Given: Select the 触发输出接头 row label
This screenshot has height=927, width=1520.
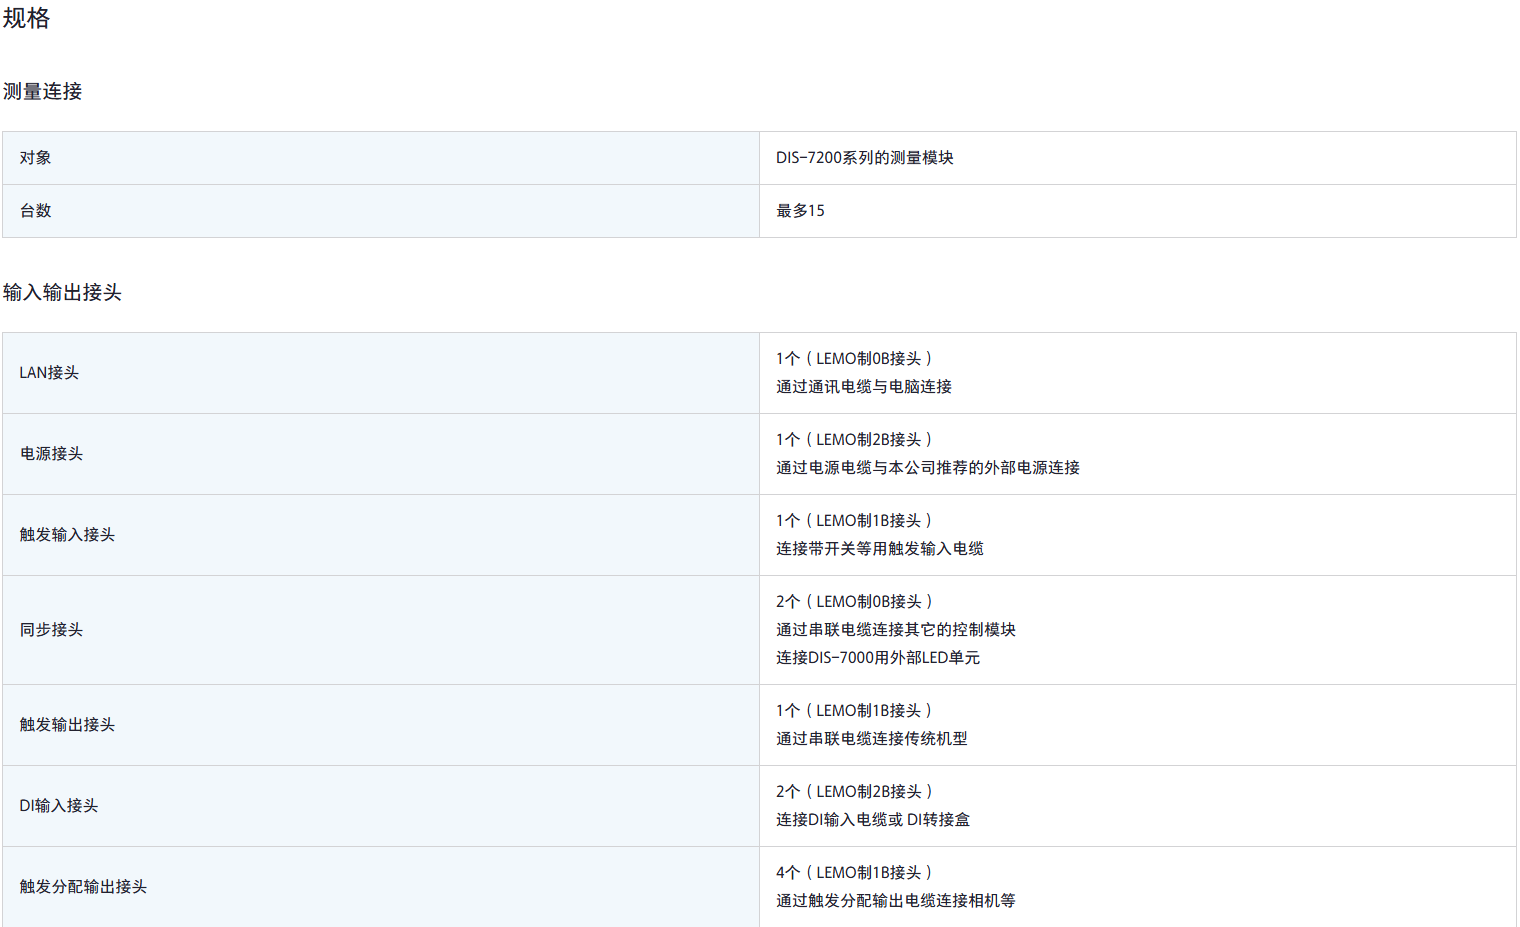Looking at the screenshot, I should 67,725.
